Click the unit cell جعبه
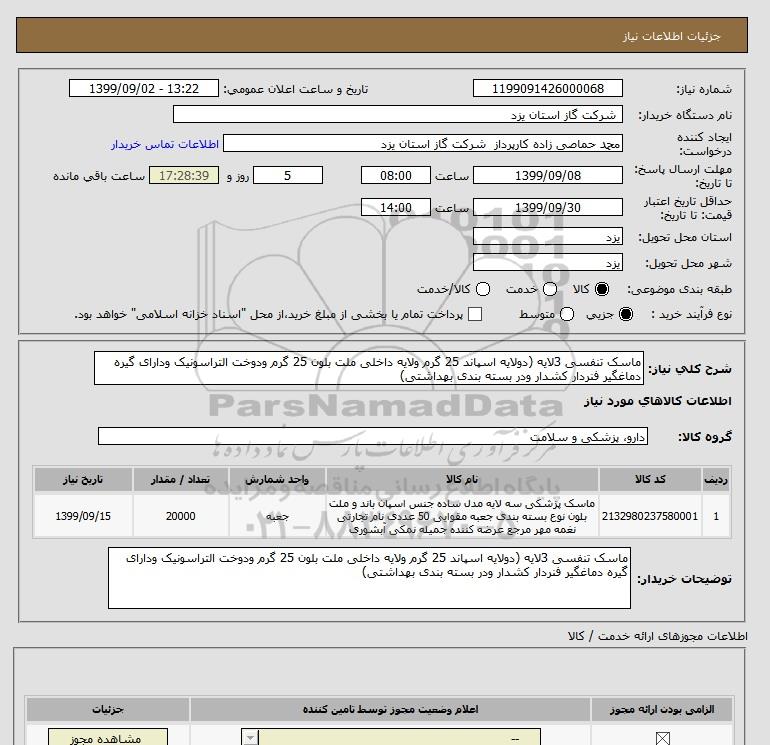770x745 pixels. pyautogui.click(x=277, y=516)
